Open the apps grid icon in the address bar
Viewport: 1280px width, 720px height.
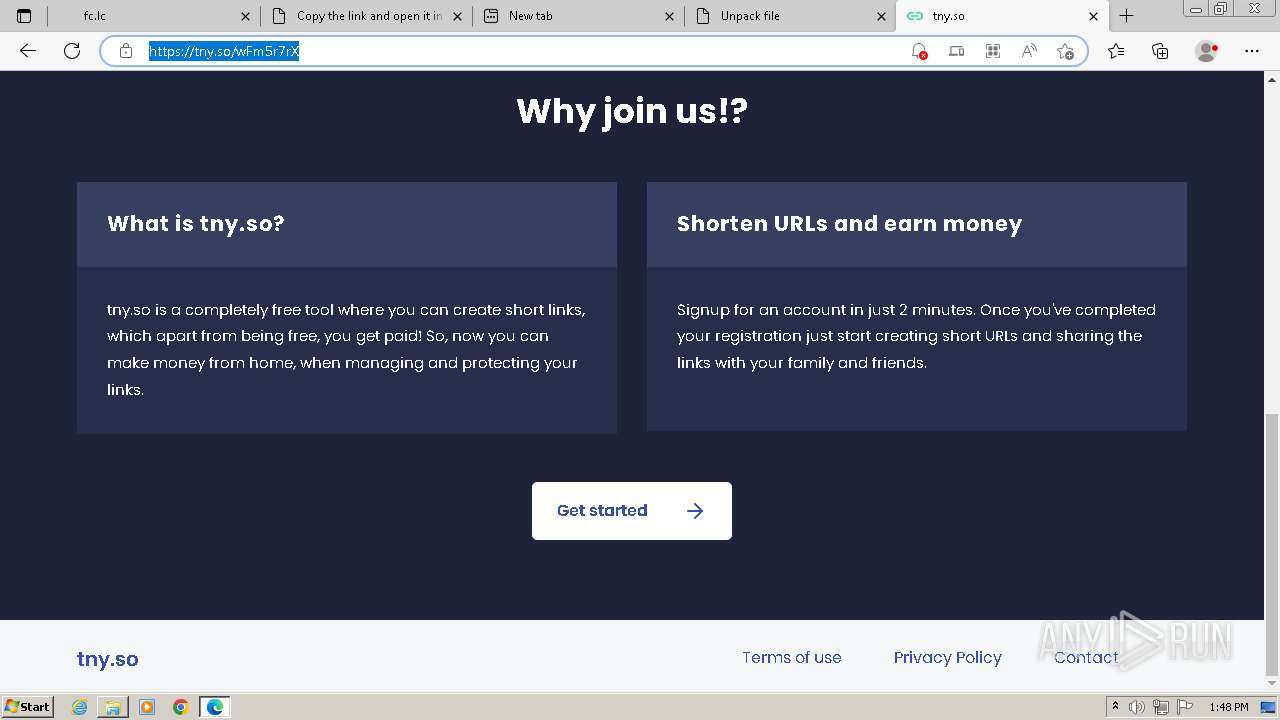click(993, 51)
